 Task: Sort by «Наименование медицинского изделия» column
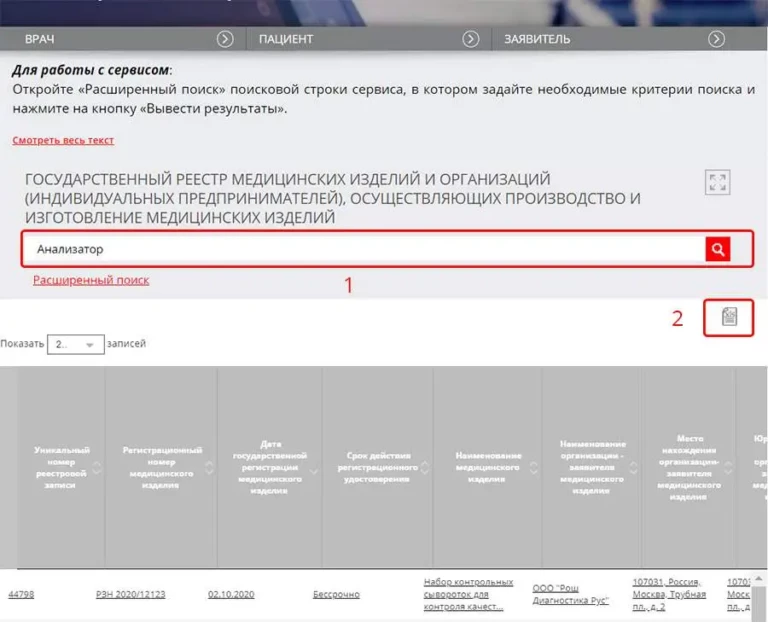[534, 468]
